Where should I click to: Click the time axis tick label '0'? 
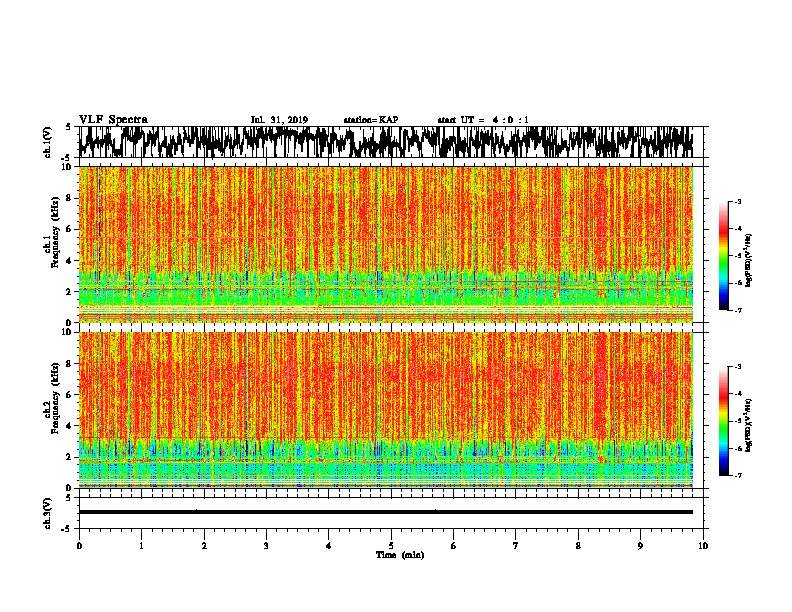point(79,546)
